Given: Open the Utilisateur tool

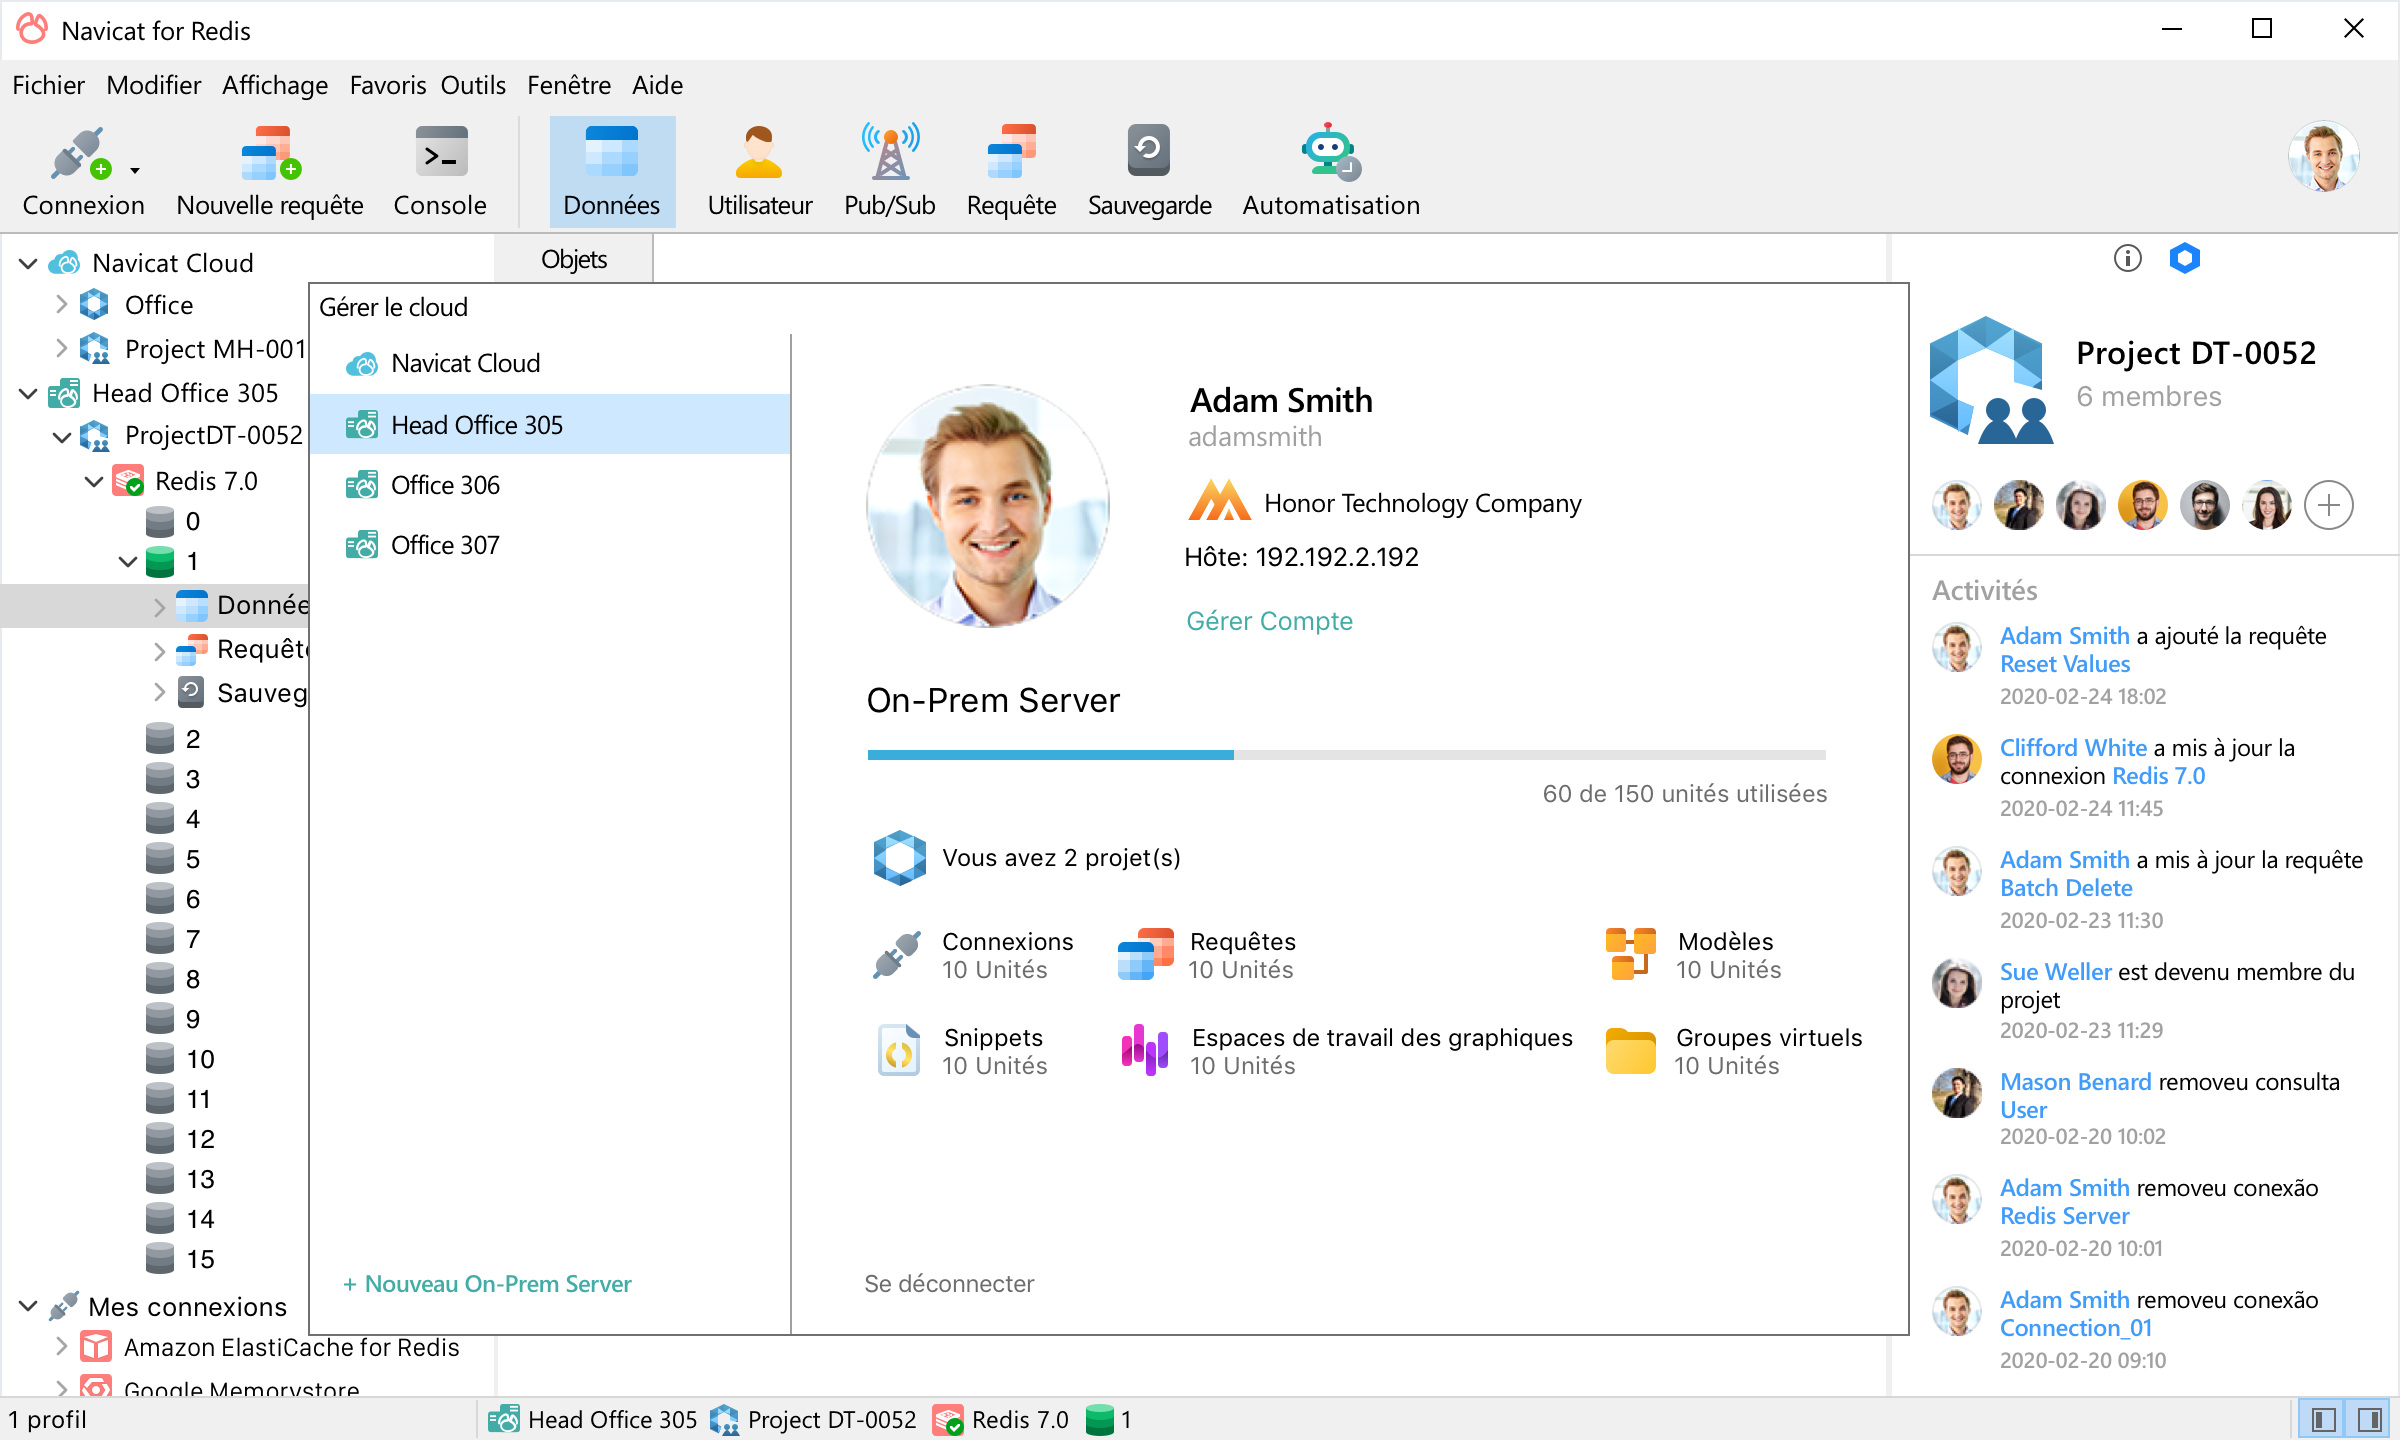Looking at the screenshot, I should (x=759, y=171).
